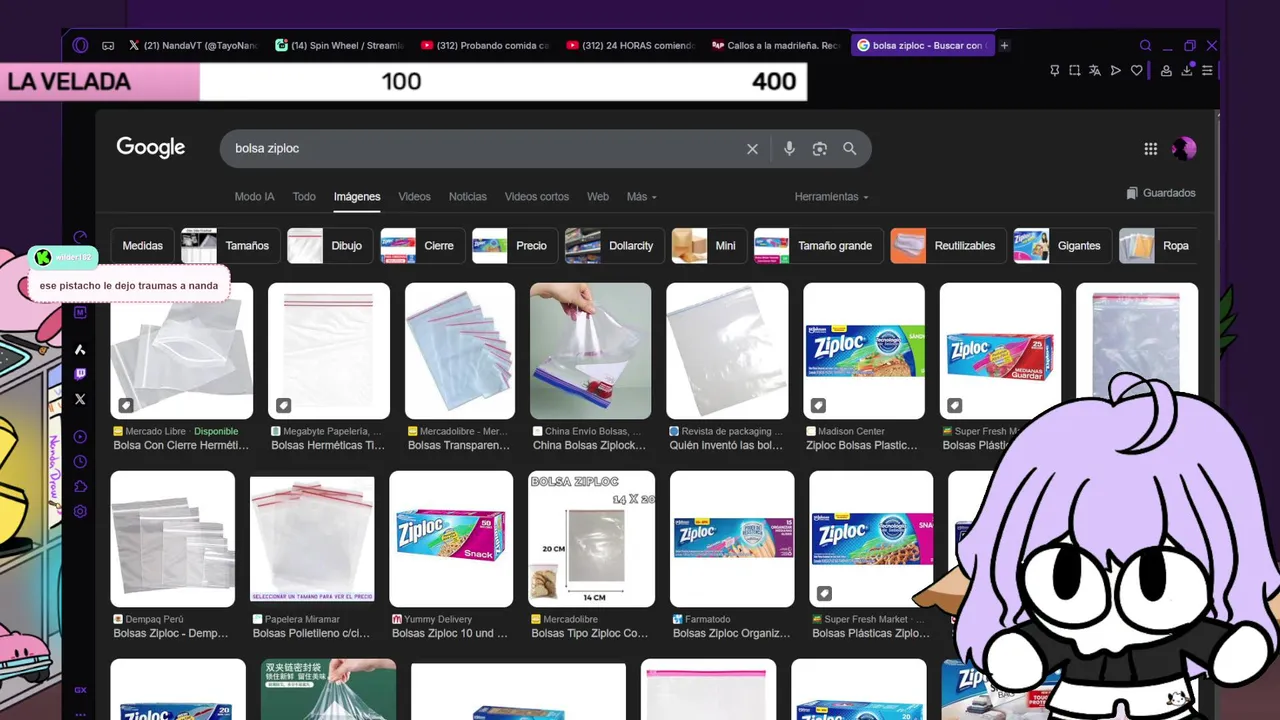This screenshot has width=1280, height=720.
Task: Switch to Modo IA tab
Action: point(254,197)
